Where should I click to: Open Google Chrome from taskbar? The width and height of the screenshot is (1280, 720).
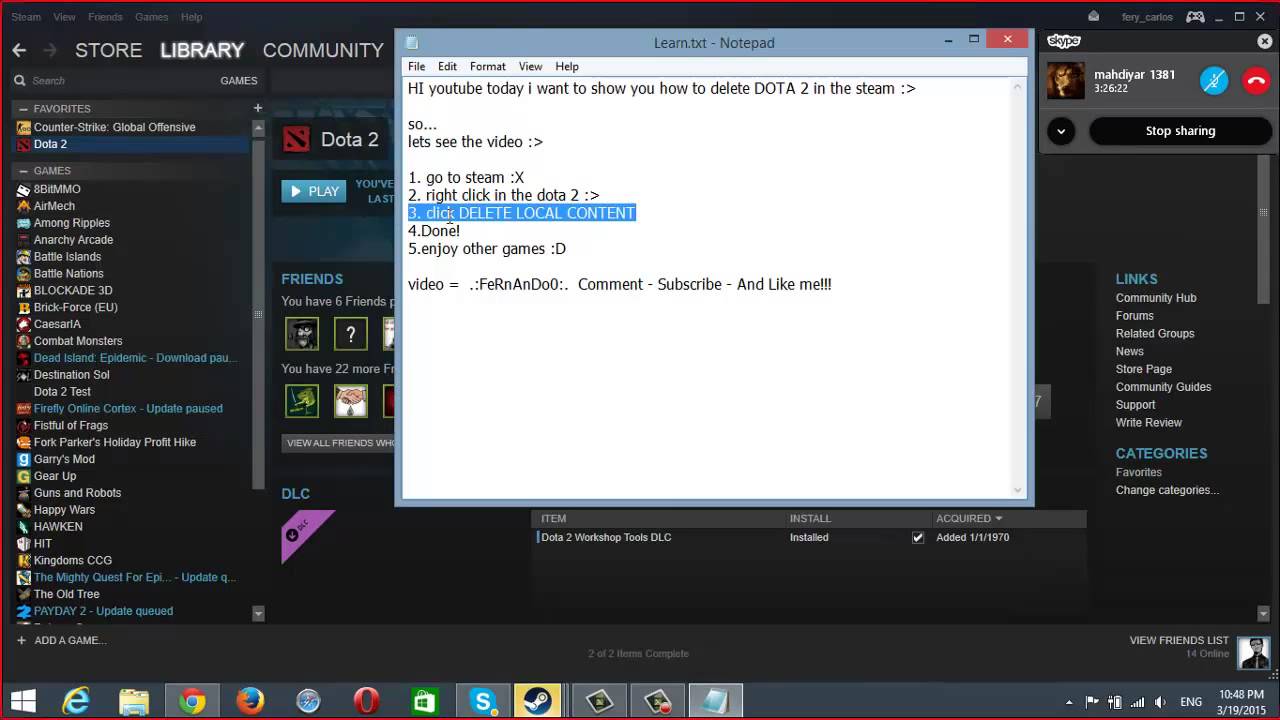click(x=192, y=702)
